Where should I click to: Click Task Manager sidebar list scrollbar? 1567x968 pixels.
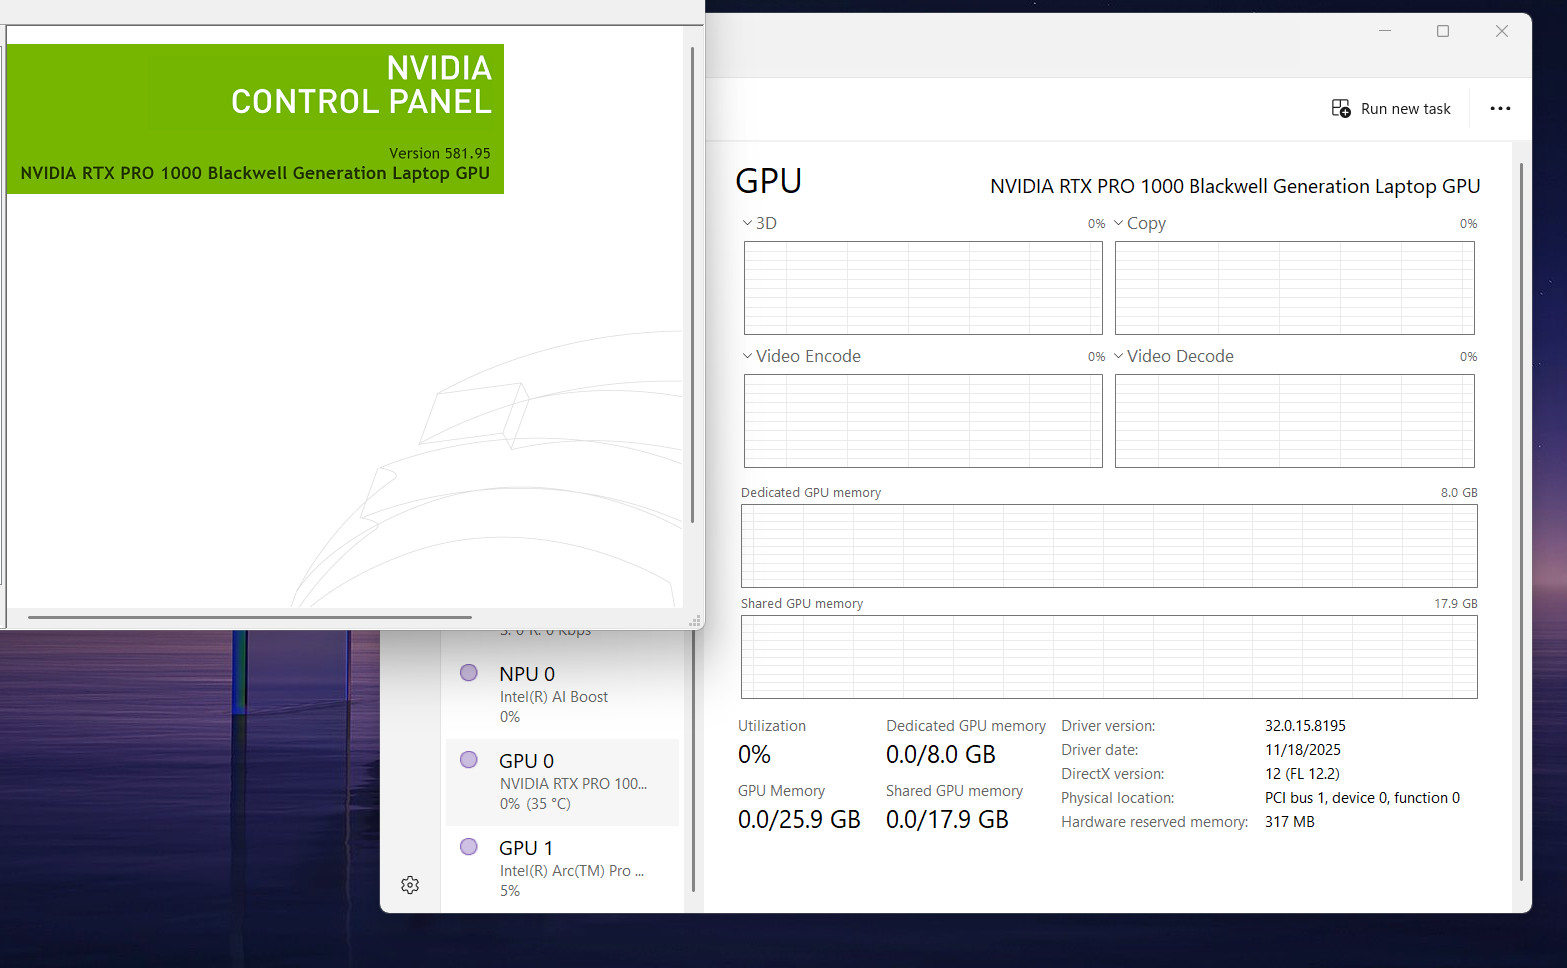693,760
